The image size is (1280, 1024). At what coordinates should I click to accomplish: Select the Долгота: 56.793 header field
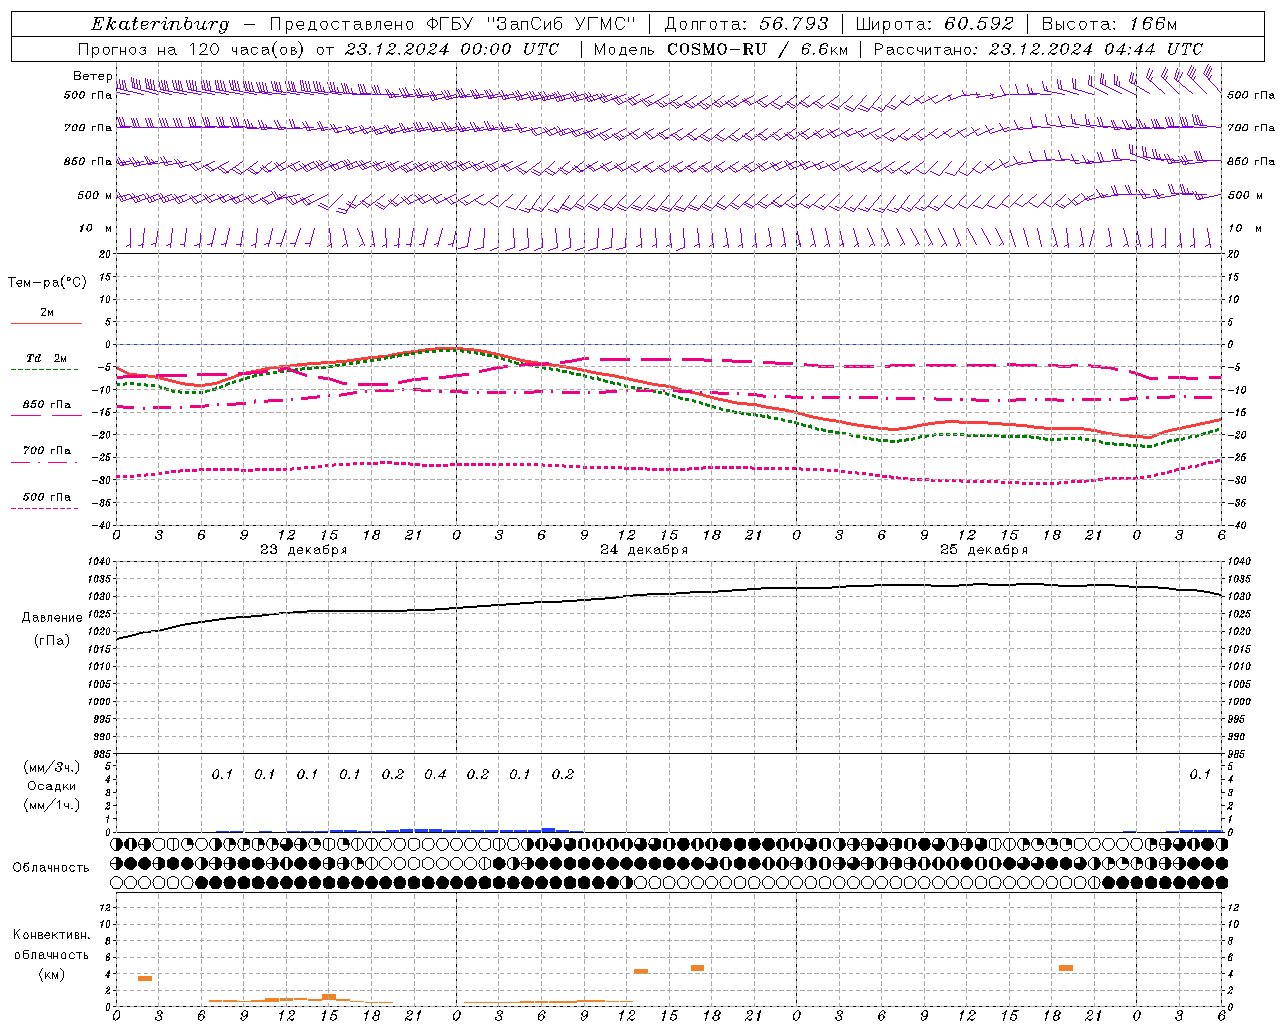(747, 24)
